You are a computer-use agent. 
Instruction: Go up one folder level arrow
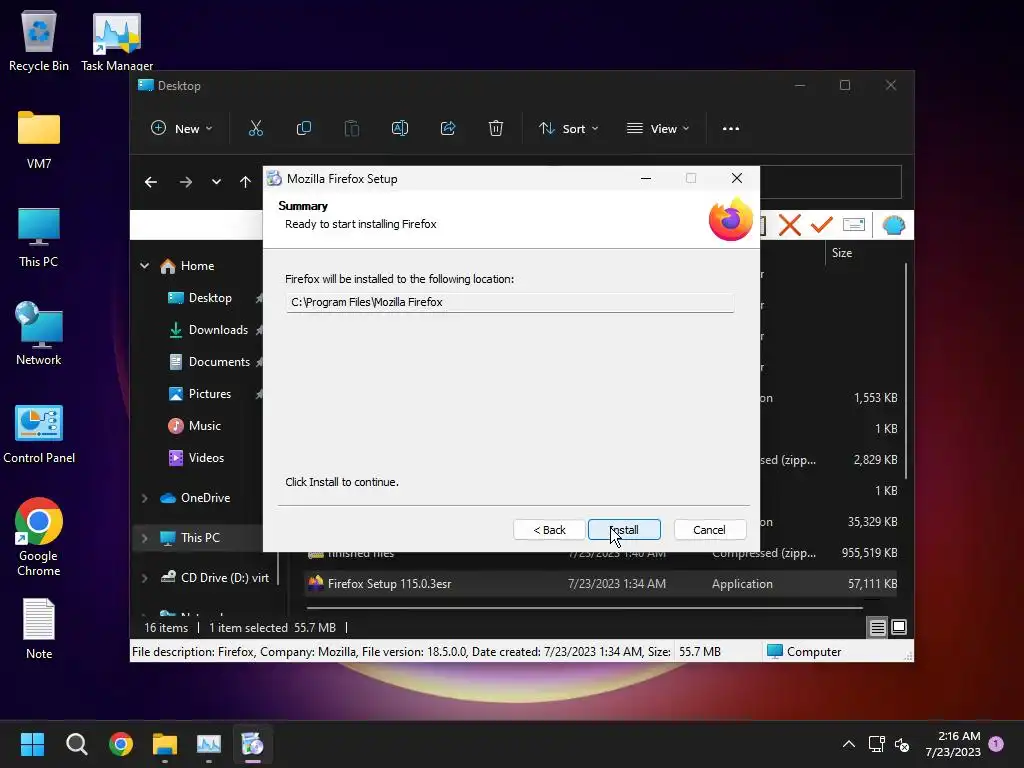click(x=246, y=182)
